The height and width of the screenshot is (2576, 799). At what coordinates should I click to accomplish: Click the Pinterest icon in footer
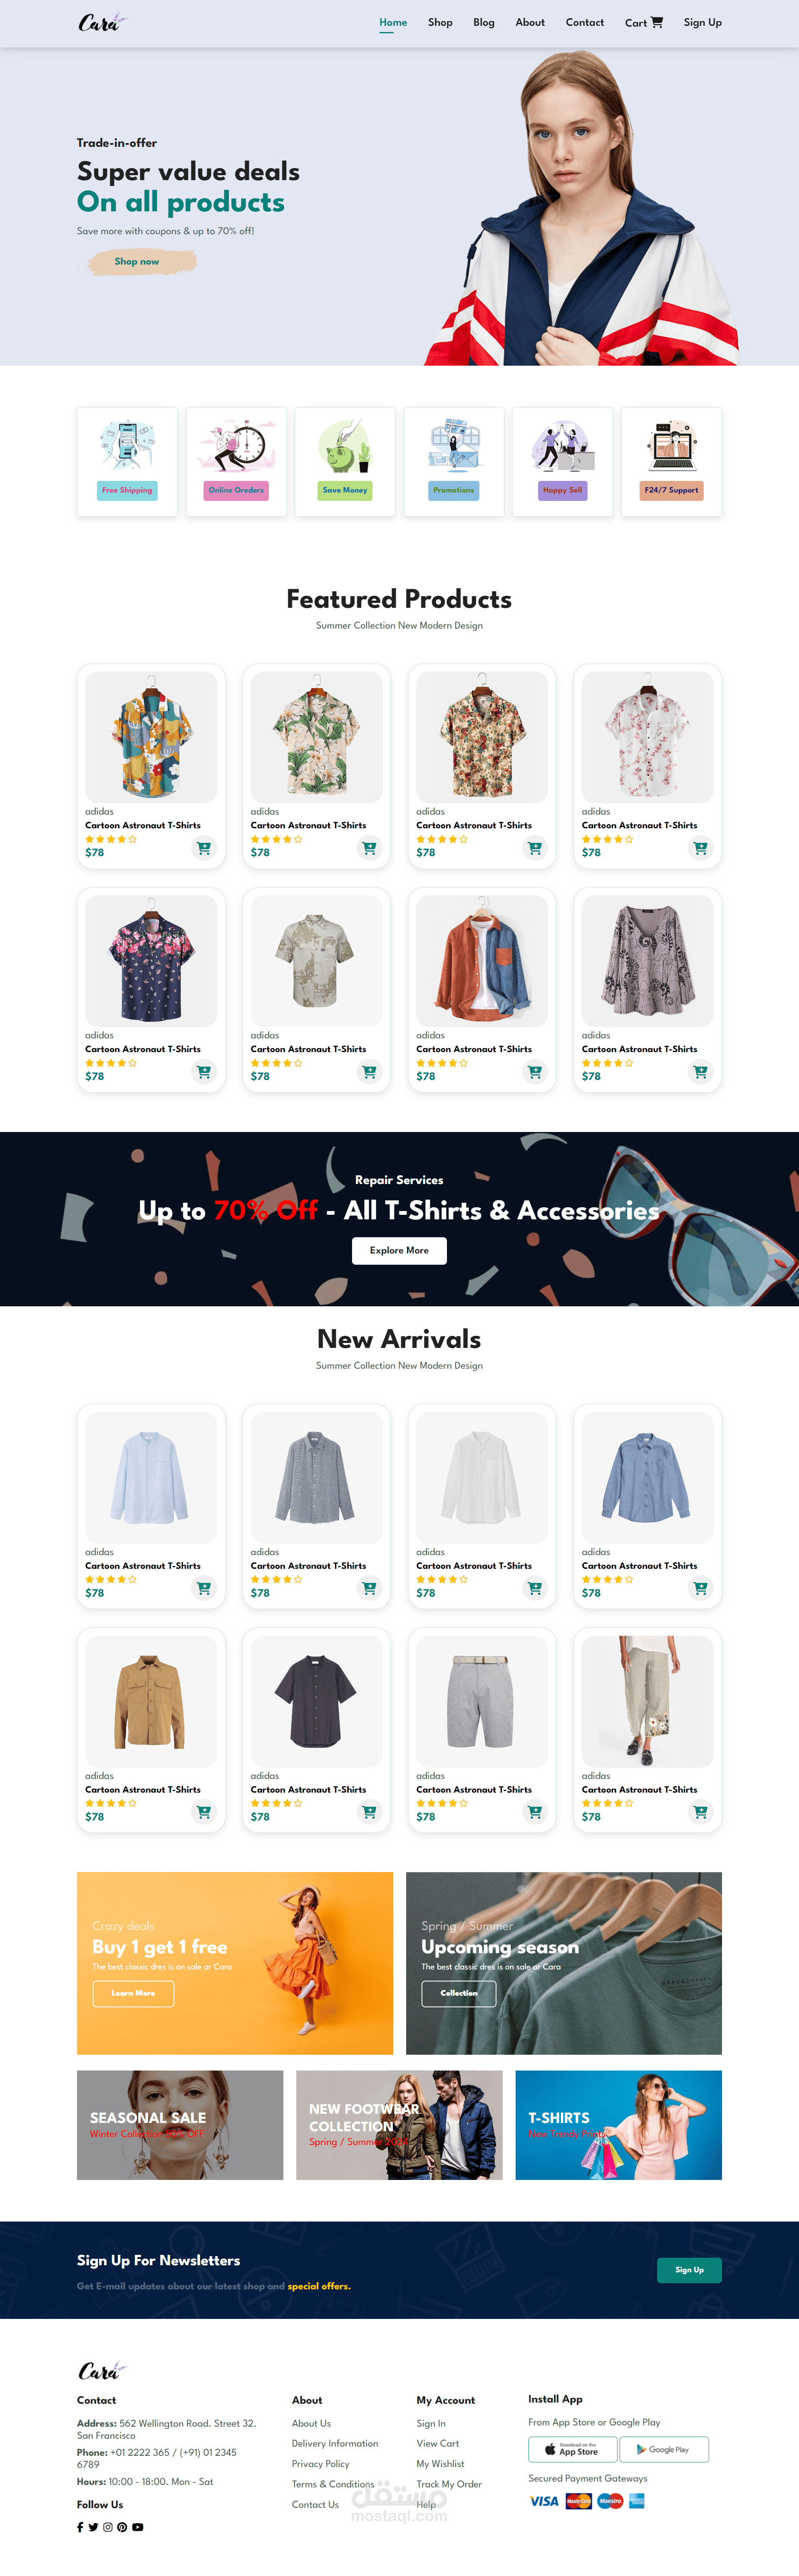122,2527
